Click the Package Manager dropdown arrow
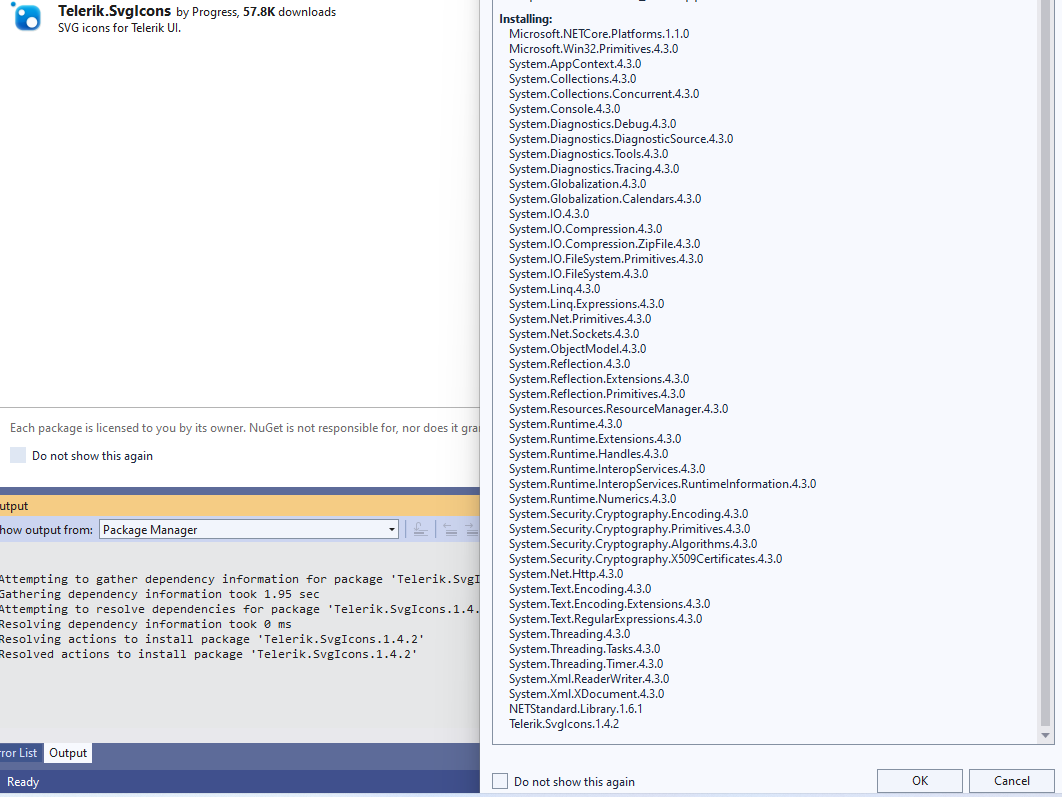This screenshot has width=1062, height=797. 393,530
